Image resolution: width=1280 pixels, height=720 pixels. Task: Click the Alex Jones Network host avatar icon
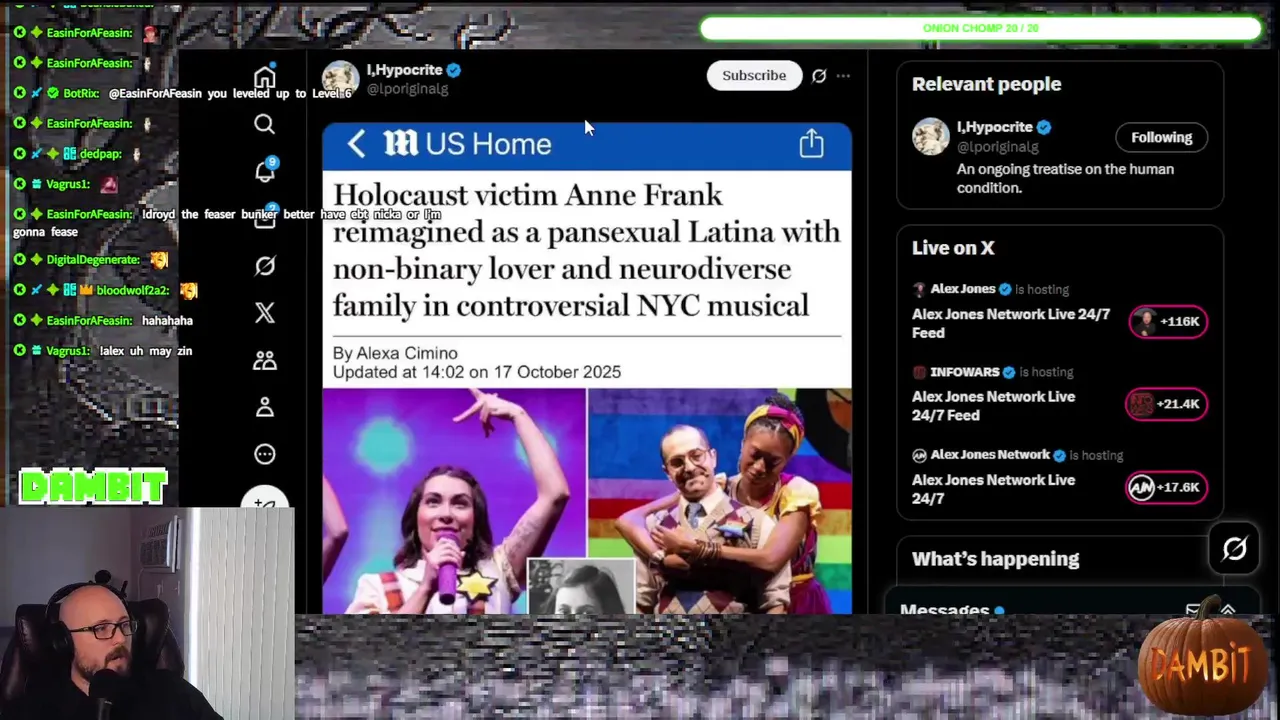pos(919,455)
